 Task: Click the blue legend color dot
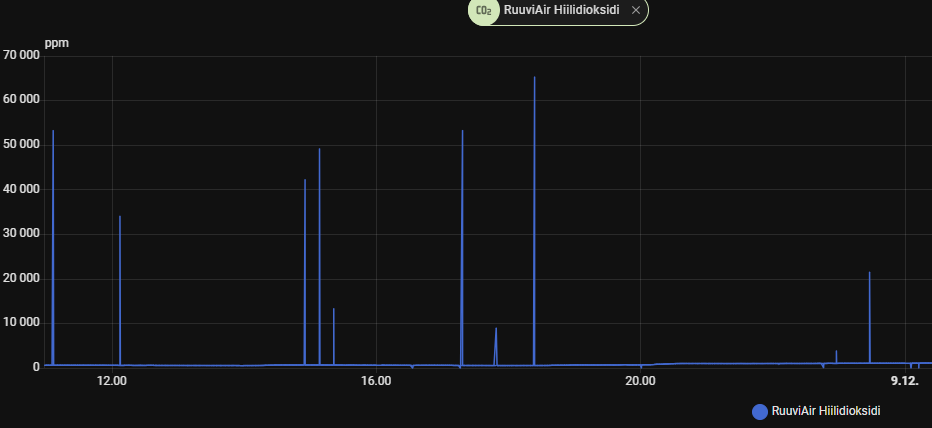759,411
